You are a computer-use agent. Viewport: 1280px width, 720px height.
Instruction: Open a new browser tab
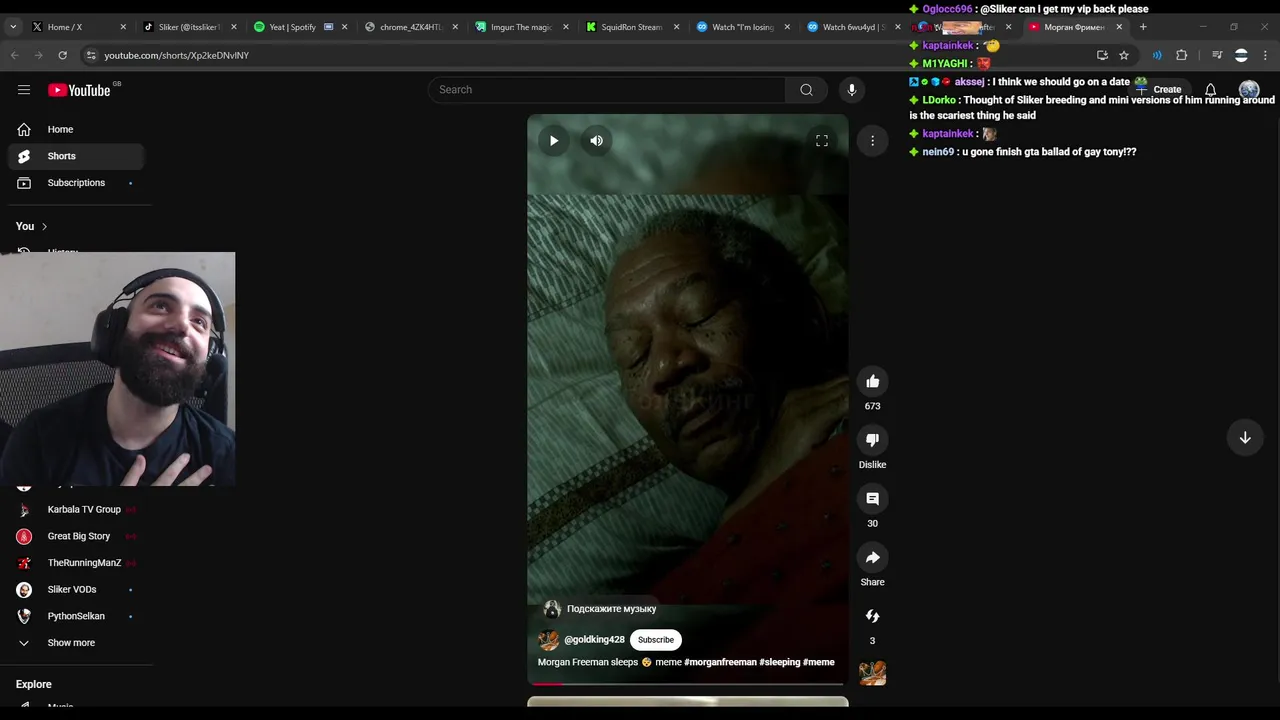[1143, 27]
